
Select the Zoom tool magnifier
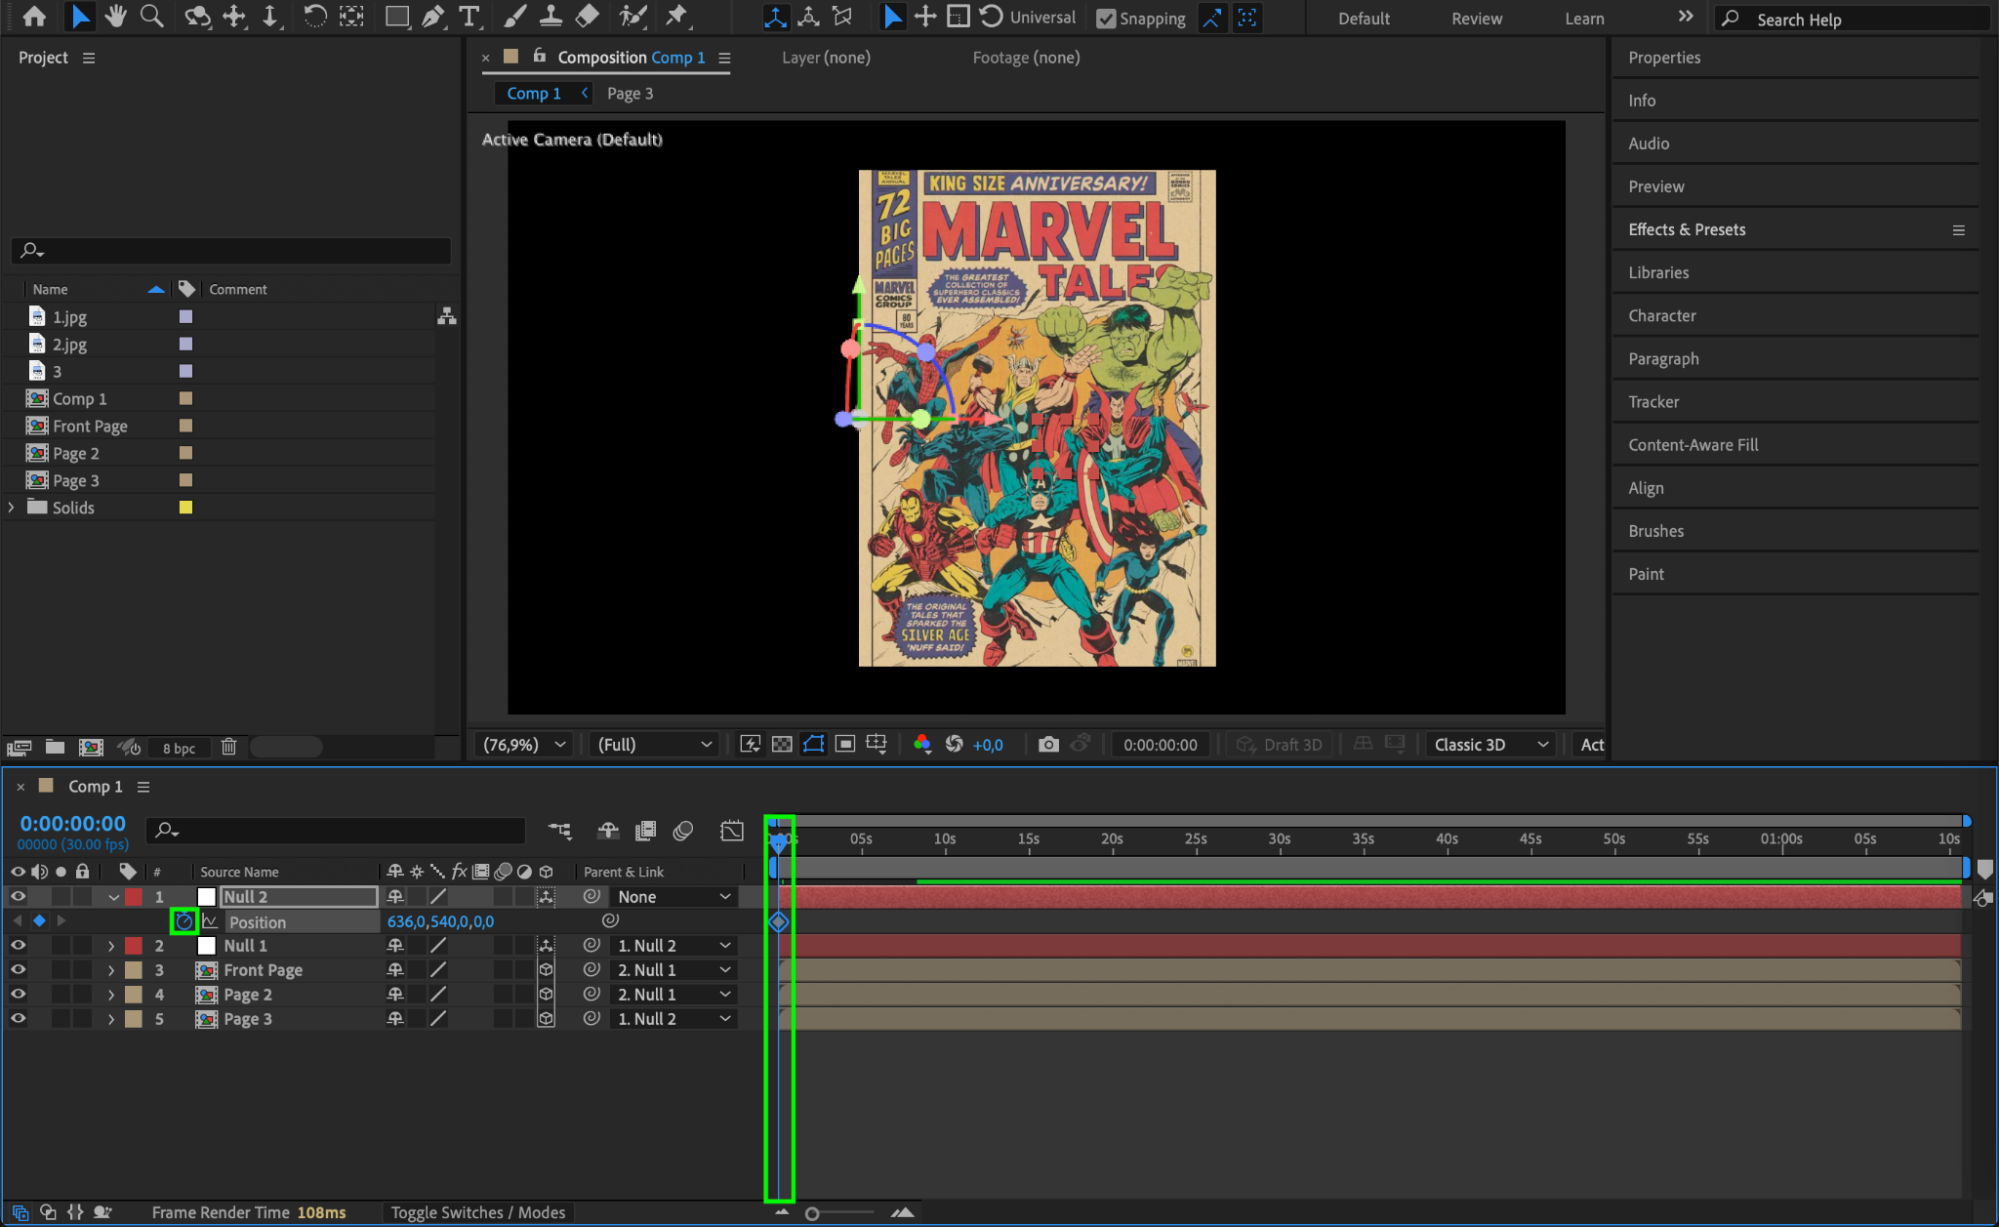pyautogui.click(x=152, y=16)
